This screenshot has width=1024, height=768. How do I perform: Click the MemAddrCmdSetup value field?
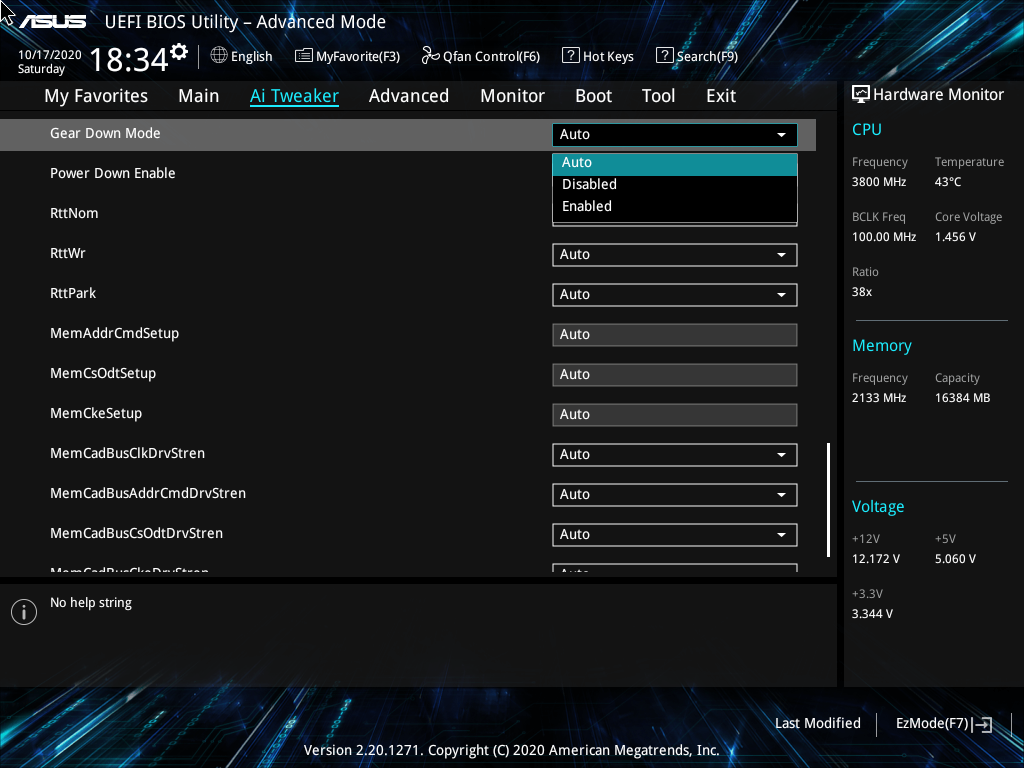coord(675,334)
